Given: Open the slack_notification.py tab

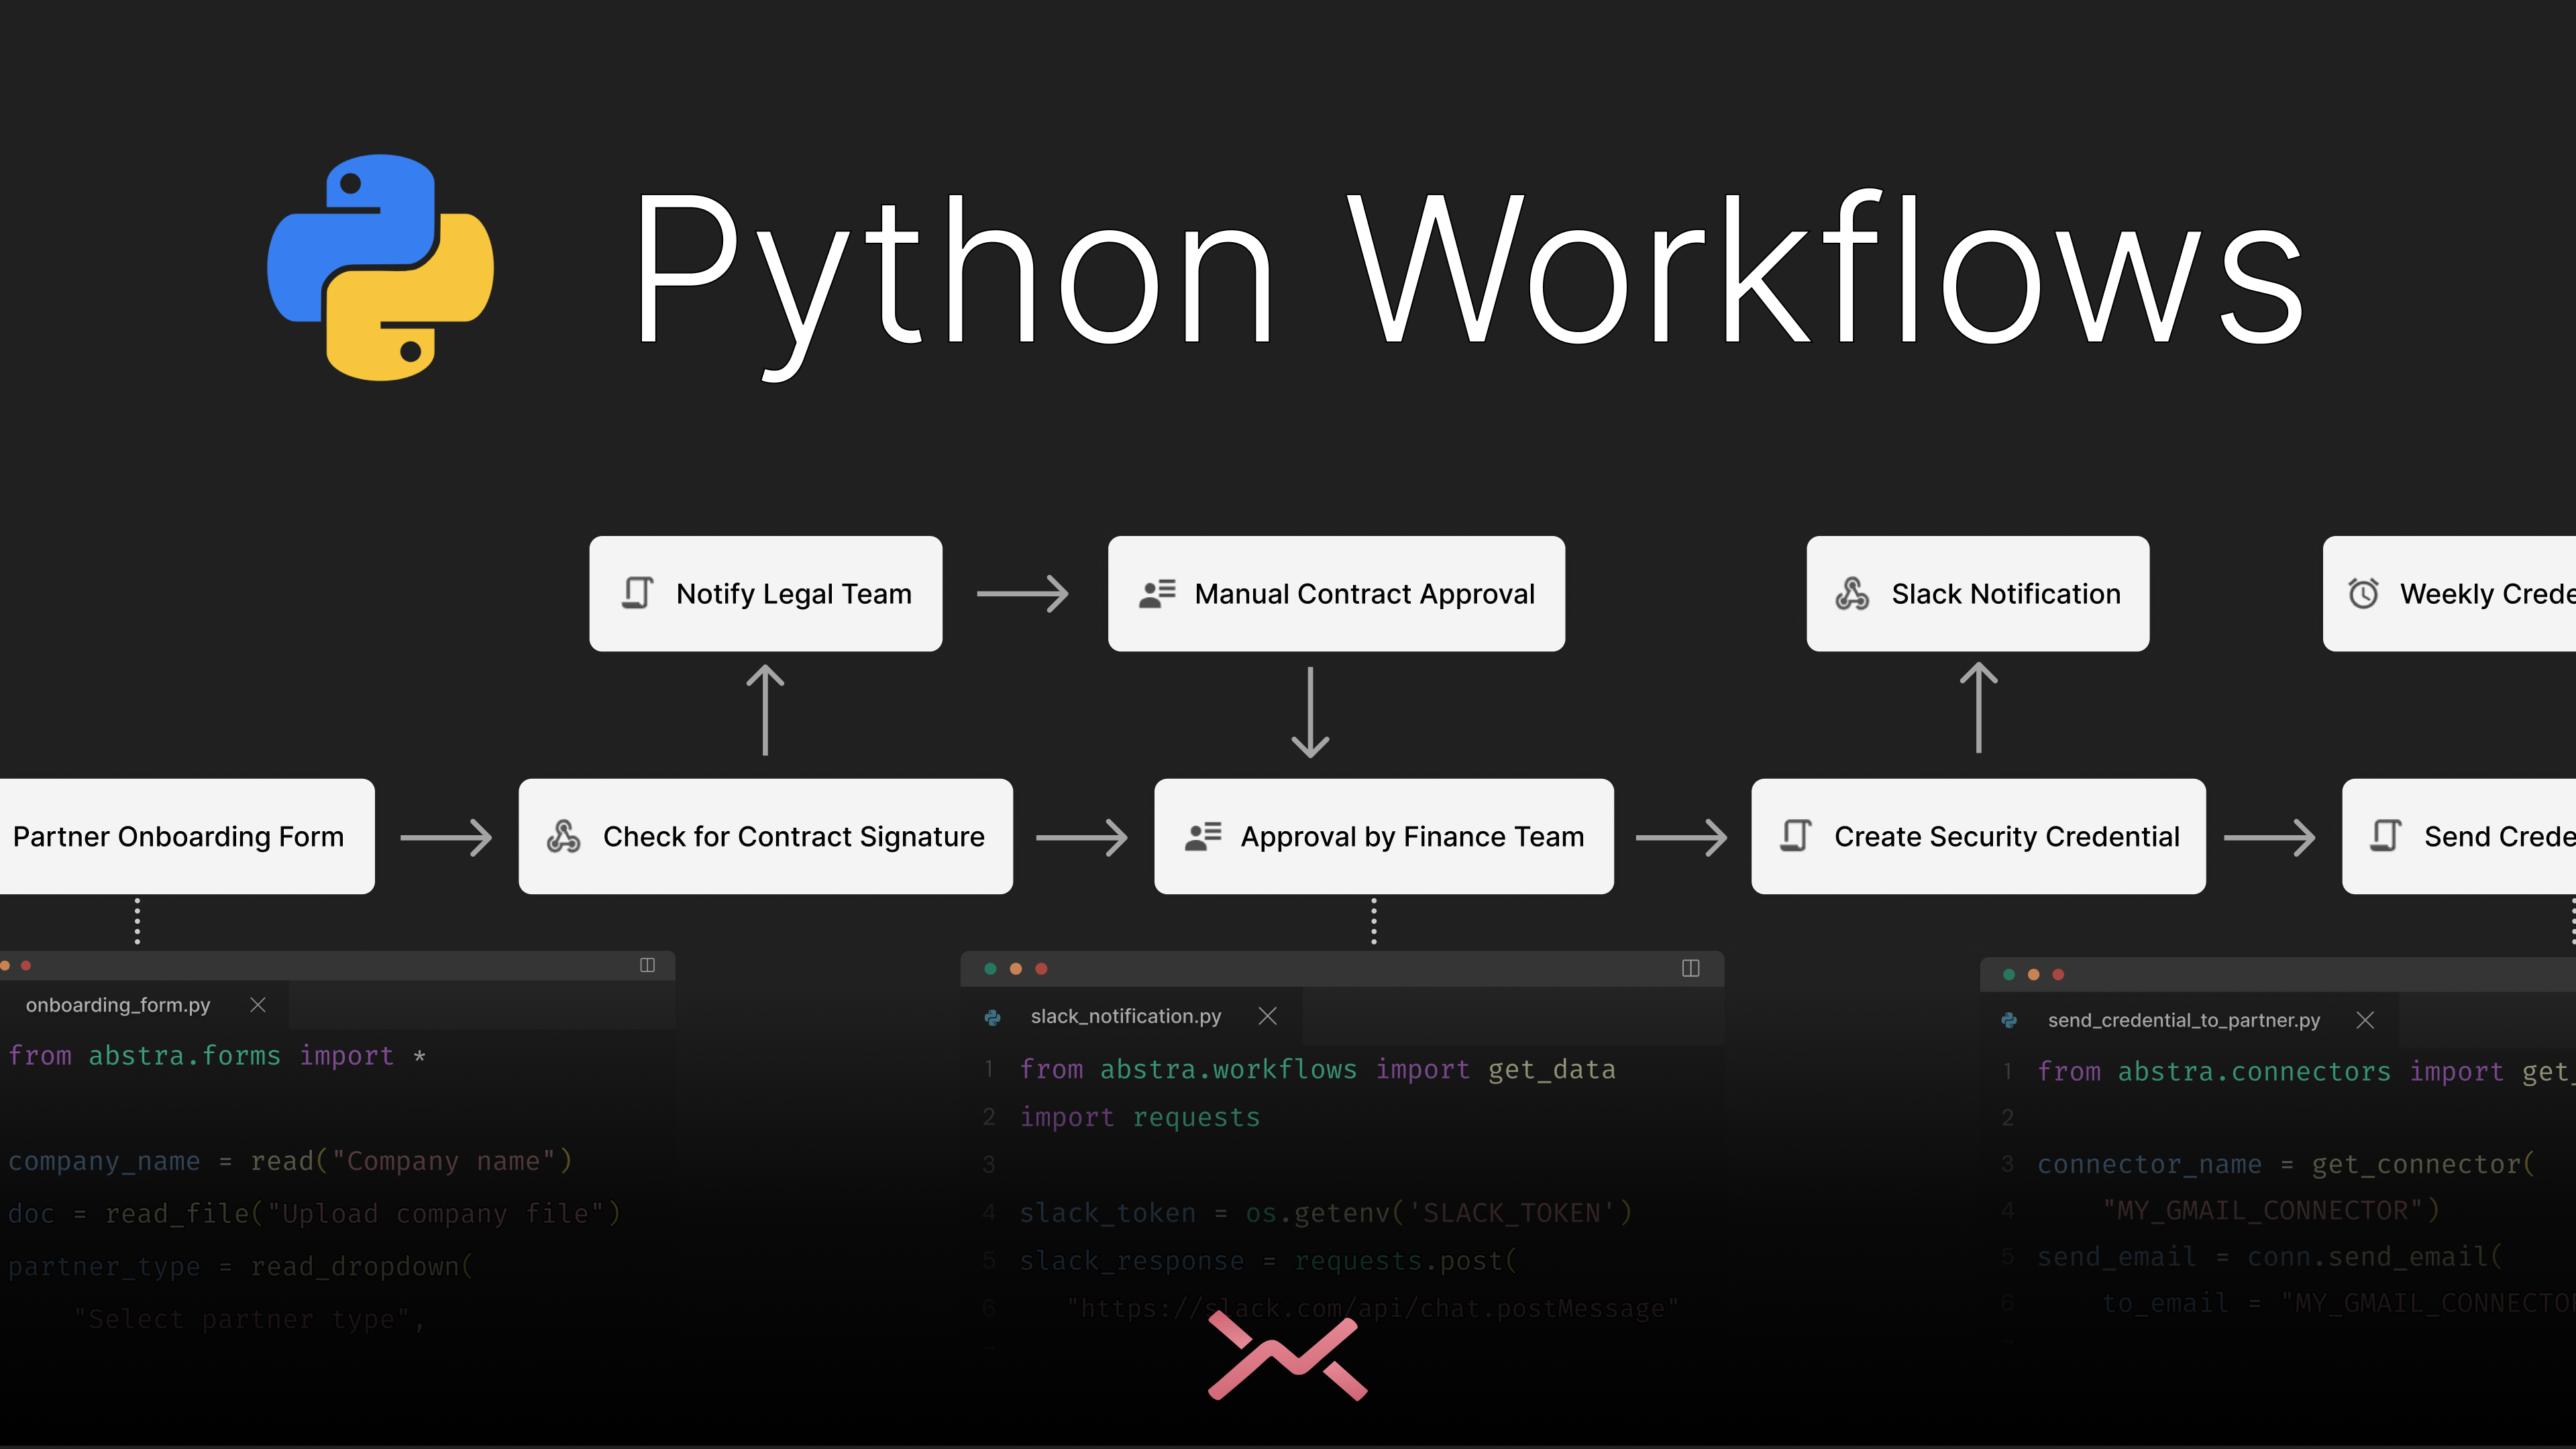Looking at the screenshot, I should tap(1125, 1016).
